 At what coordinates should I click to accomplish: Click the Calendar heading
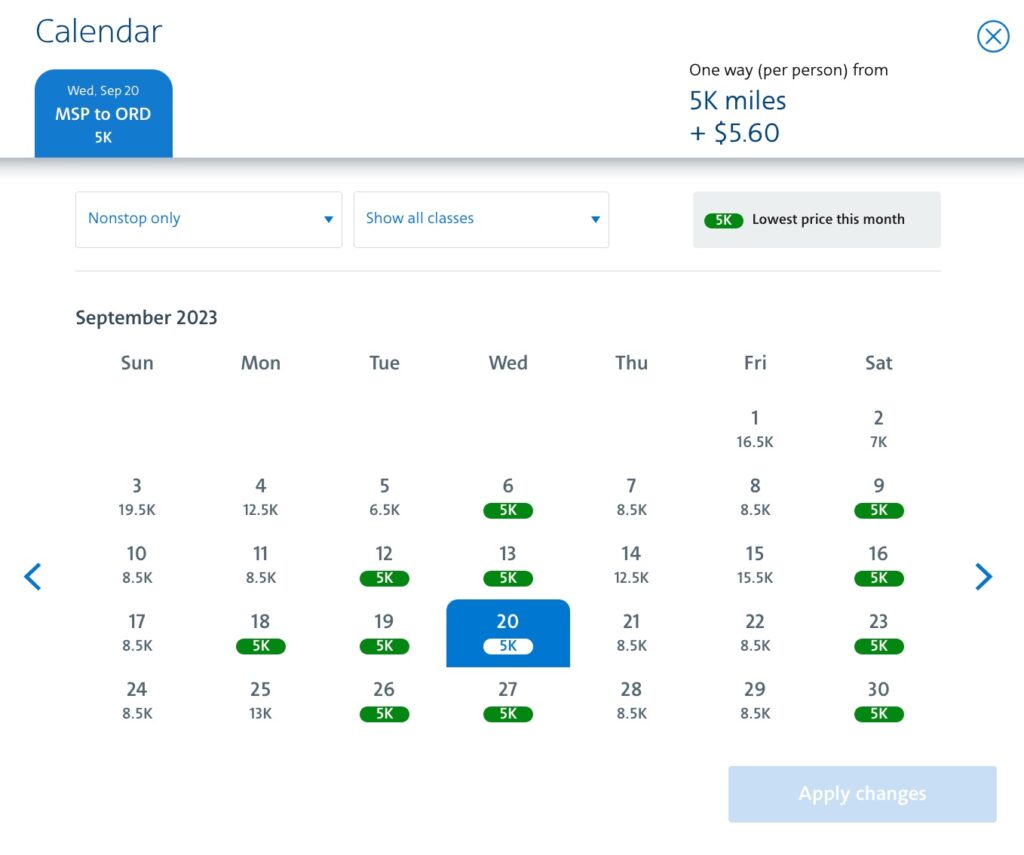point(98,31)
